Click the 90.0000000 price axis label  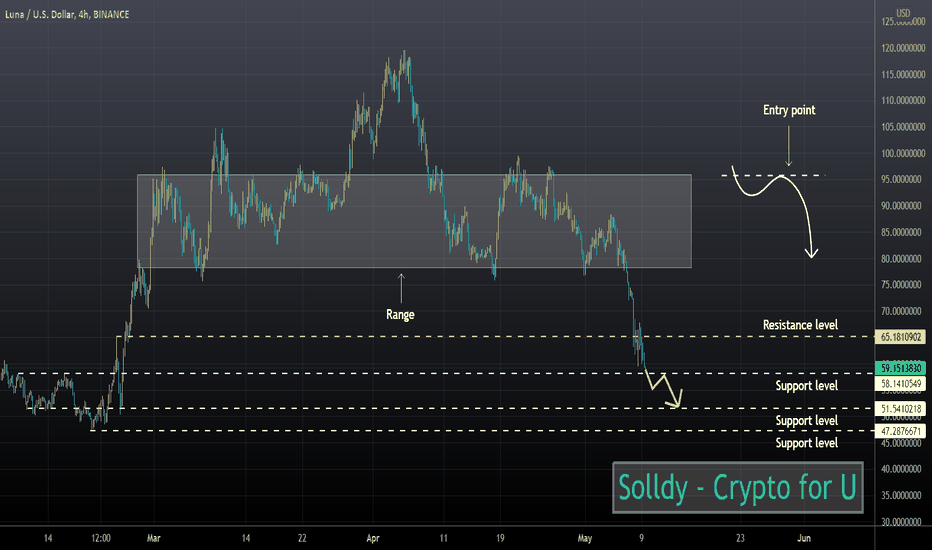click(903, 206)
